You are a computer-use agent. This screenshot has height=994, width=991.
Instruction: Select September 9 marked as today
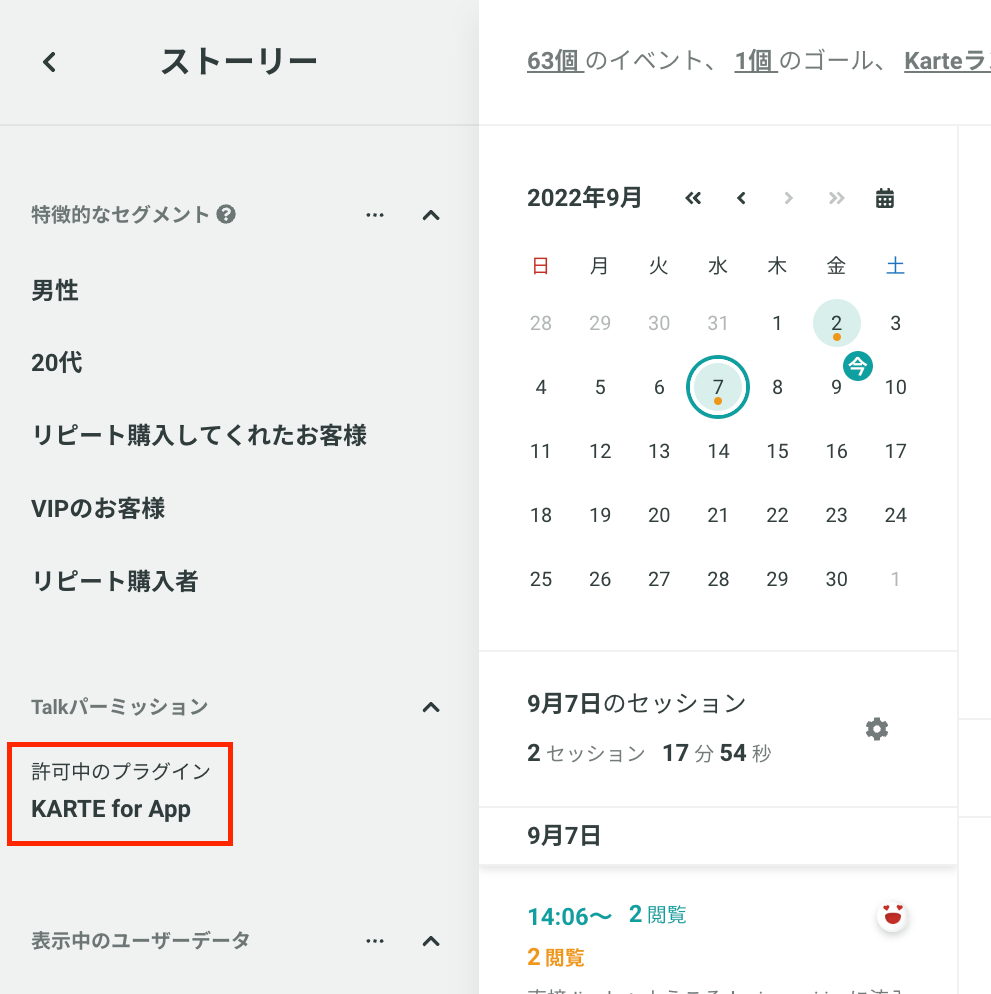[x=836, y=387]
